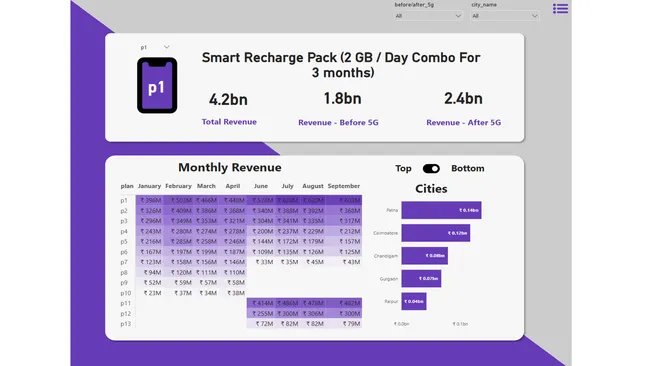The image size is (650, 366).
Task: Click the 1.8bn revenue before 5G value
Action: tap(342, 99)
